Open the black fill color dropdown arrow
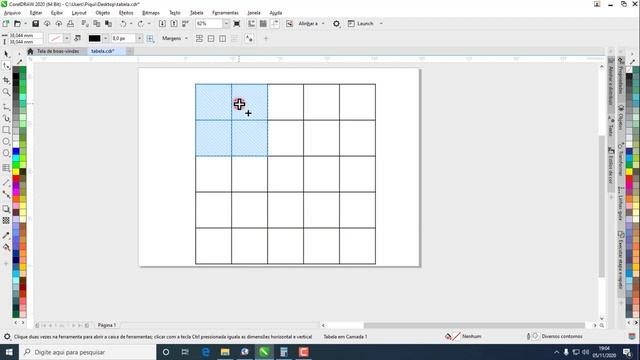640x360 pixels. tap(106, 38)
